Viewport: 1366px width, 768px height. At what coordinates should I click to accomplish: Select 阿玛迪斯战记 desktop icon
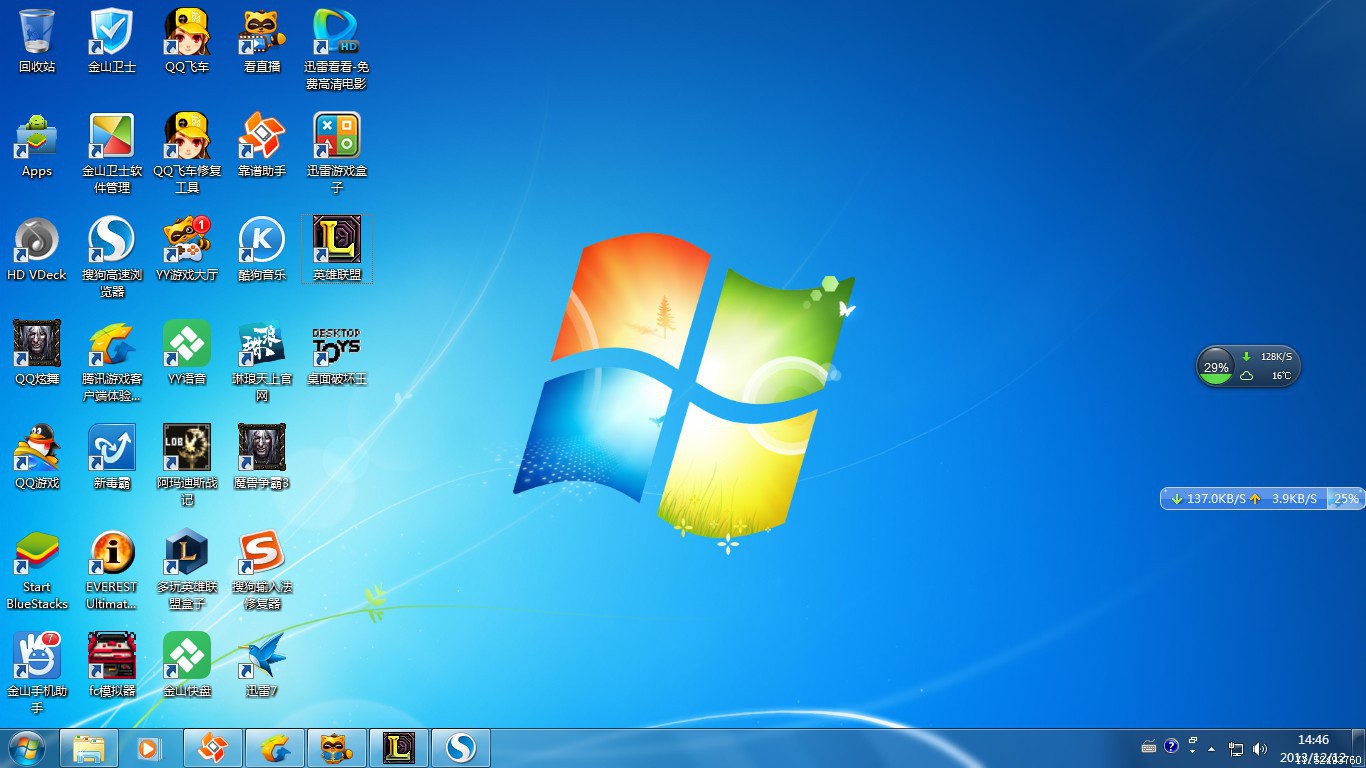[187, 465]
